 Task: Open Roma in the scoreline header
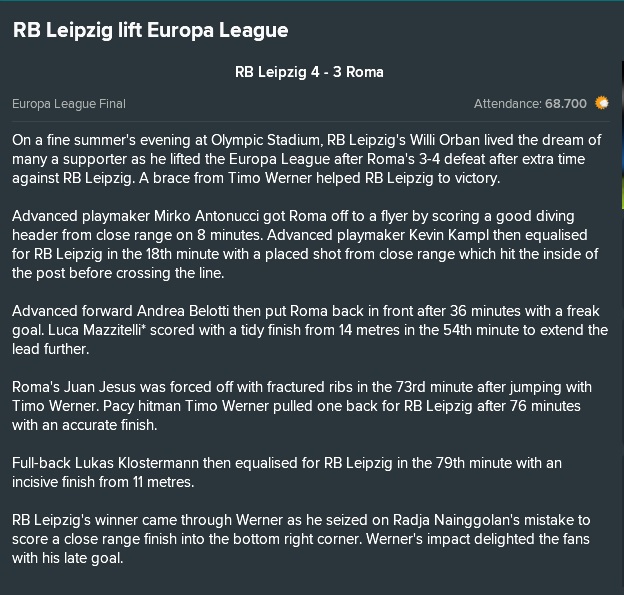pos(365,72)
